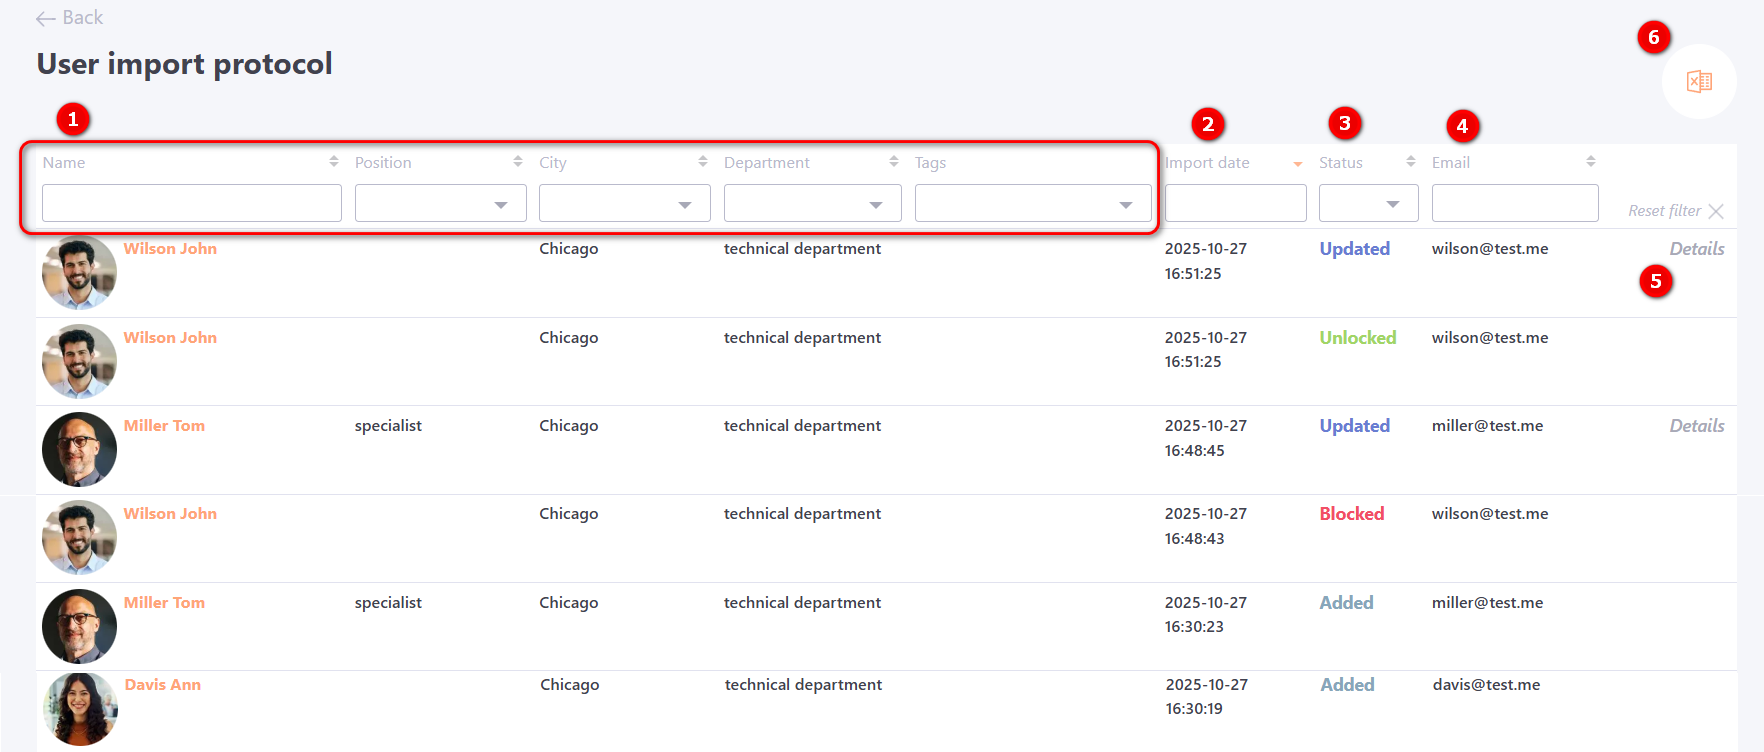The image size is (1764, 752).
Task: Sort the table by Name column
Action: click(334, 162)
